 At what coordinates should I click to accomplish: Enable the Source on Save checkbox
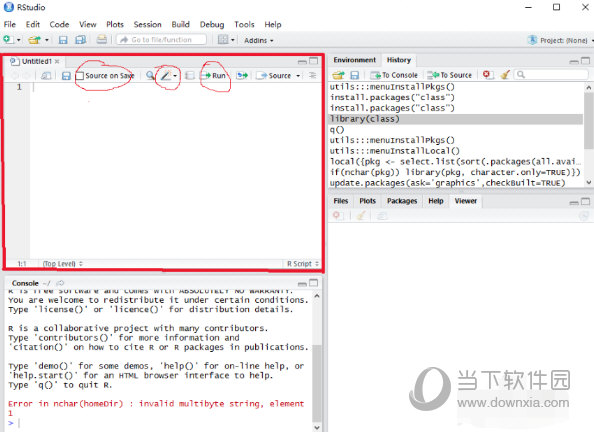click(80, 76)
